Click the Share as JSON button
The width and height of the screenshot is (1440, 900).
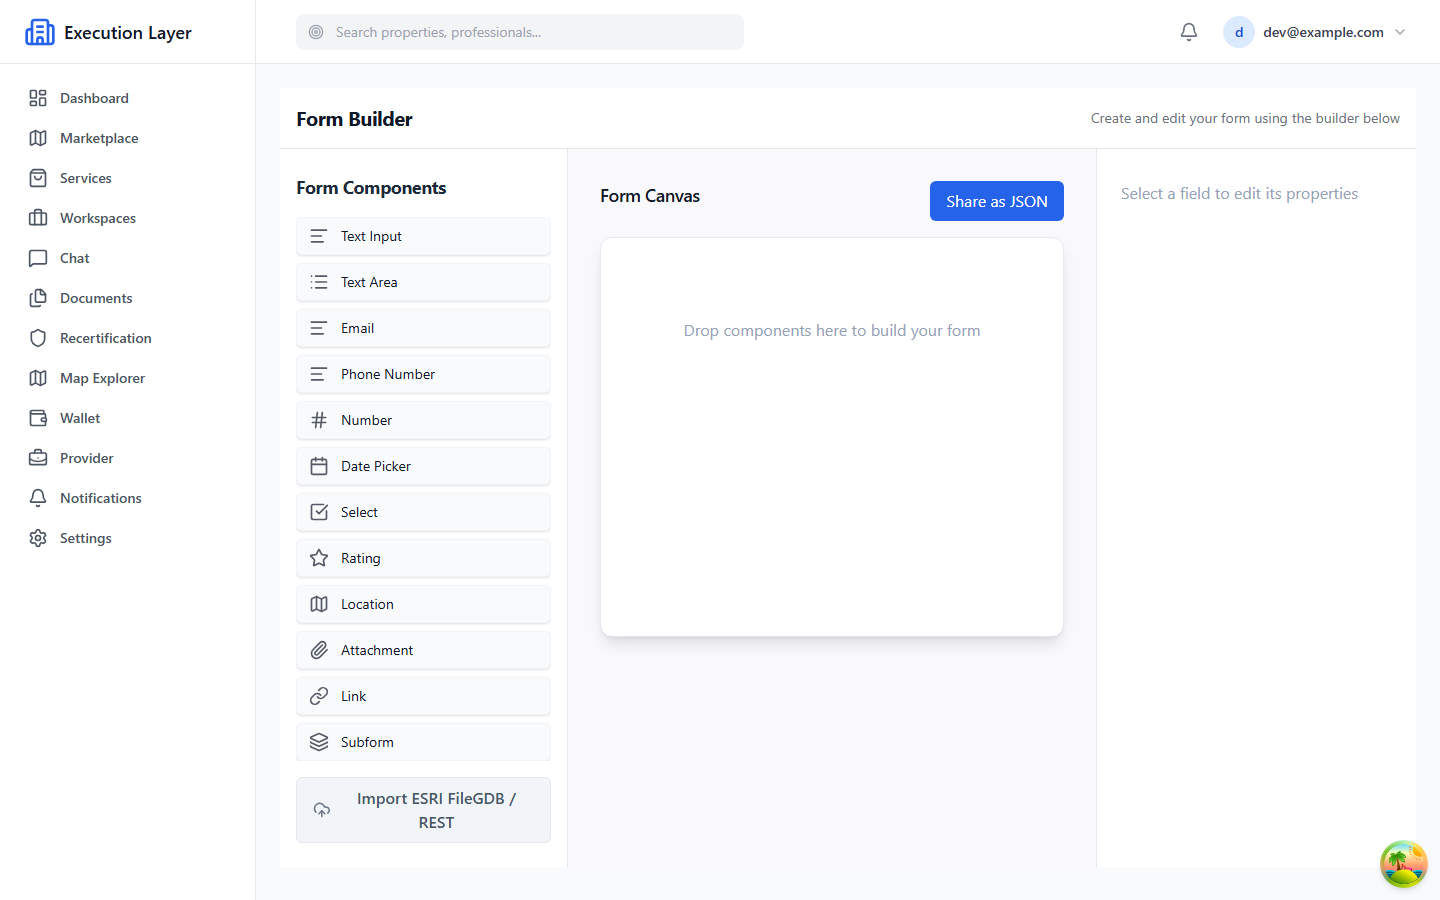tap(997, 201)
